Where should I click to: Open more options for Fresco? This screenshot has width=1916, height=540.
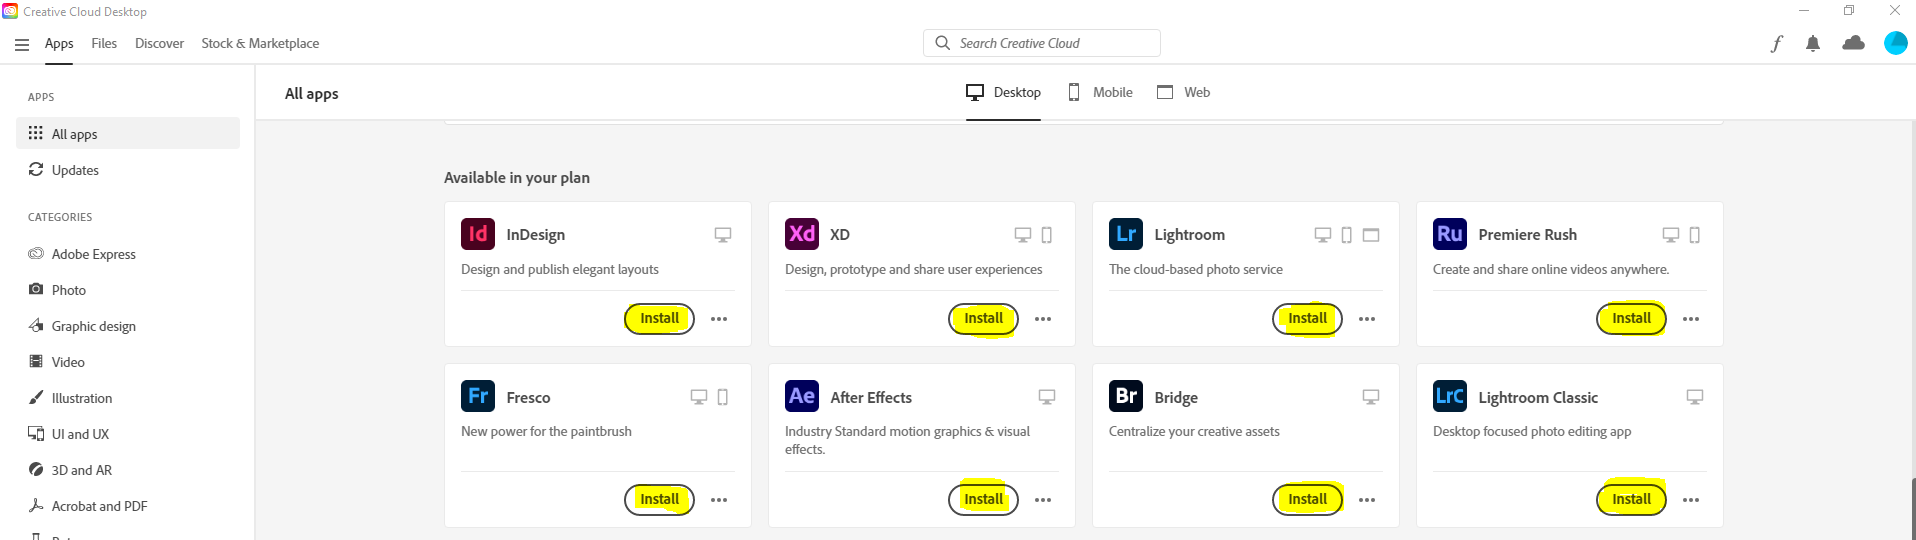tap(719, 500)
